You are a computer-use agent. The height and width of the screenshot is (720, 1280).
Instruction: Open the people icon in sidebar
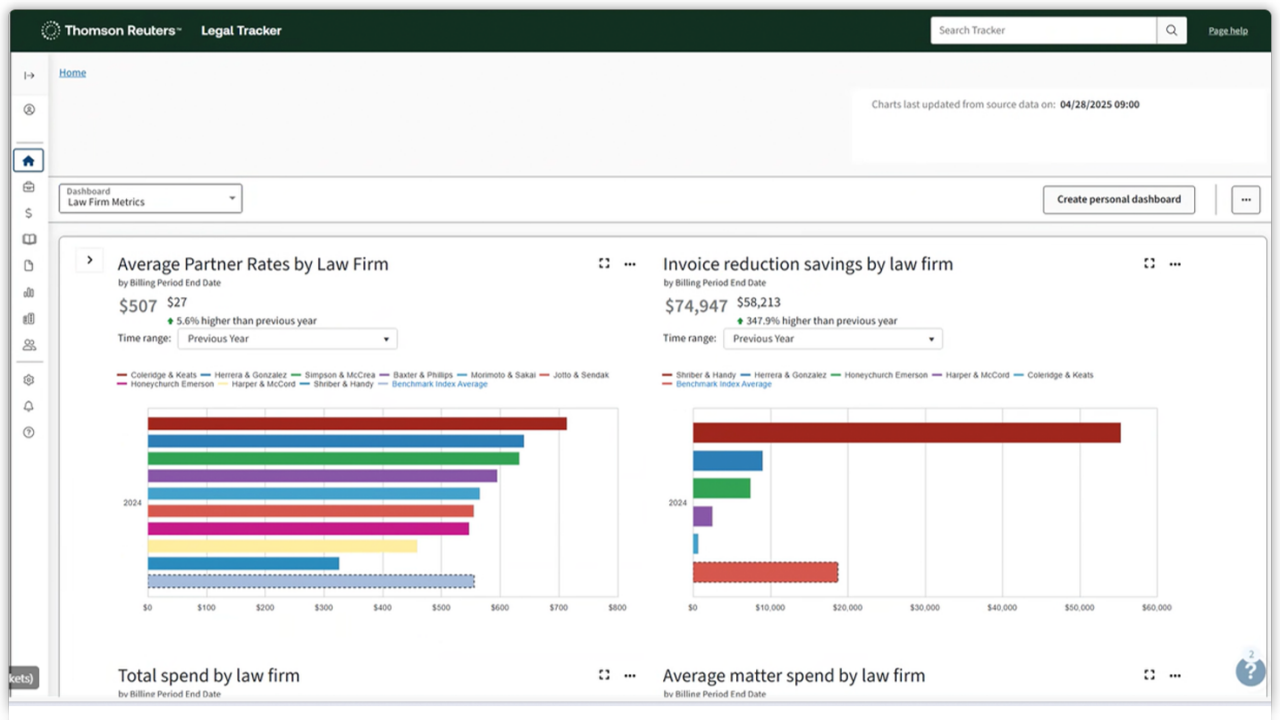point(29,345)
